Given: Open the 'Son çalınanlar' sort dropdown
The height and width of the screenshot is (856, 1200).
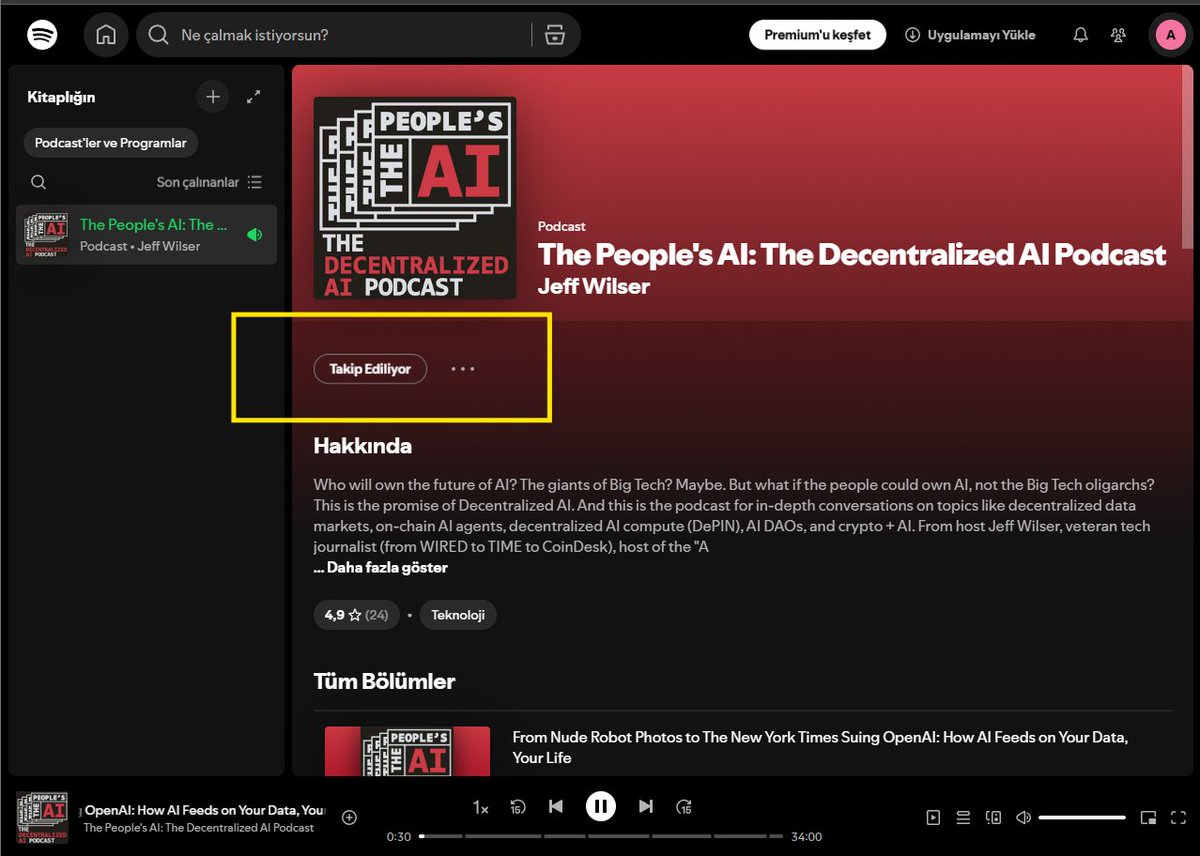Looking at the screenshot, I should [x=209, y=182].
